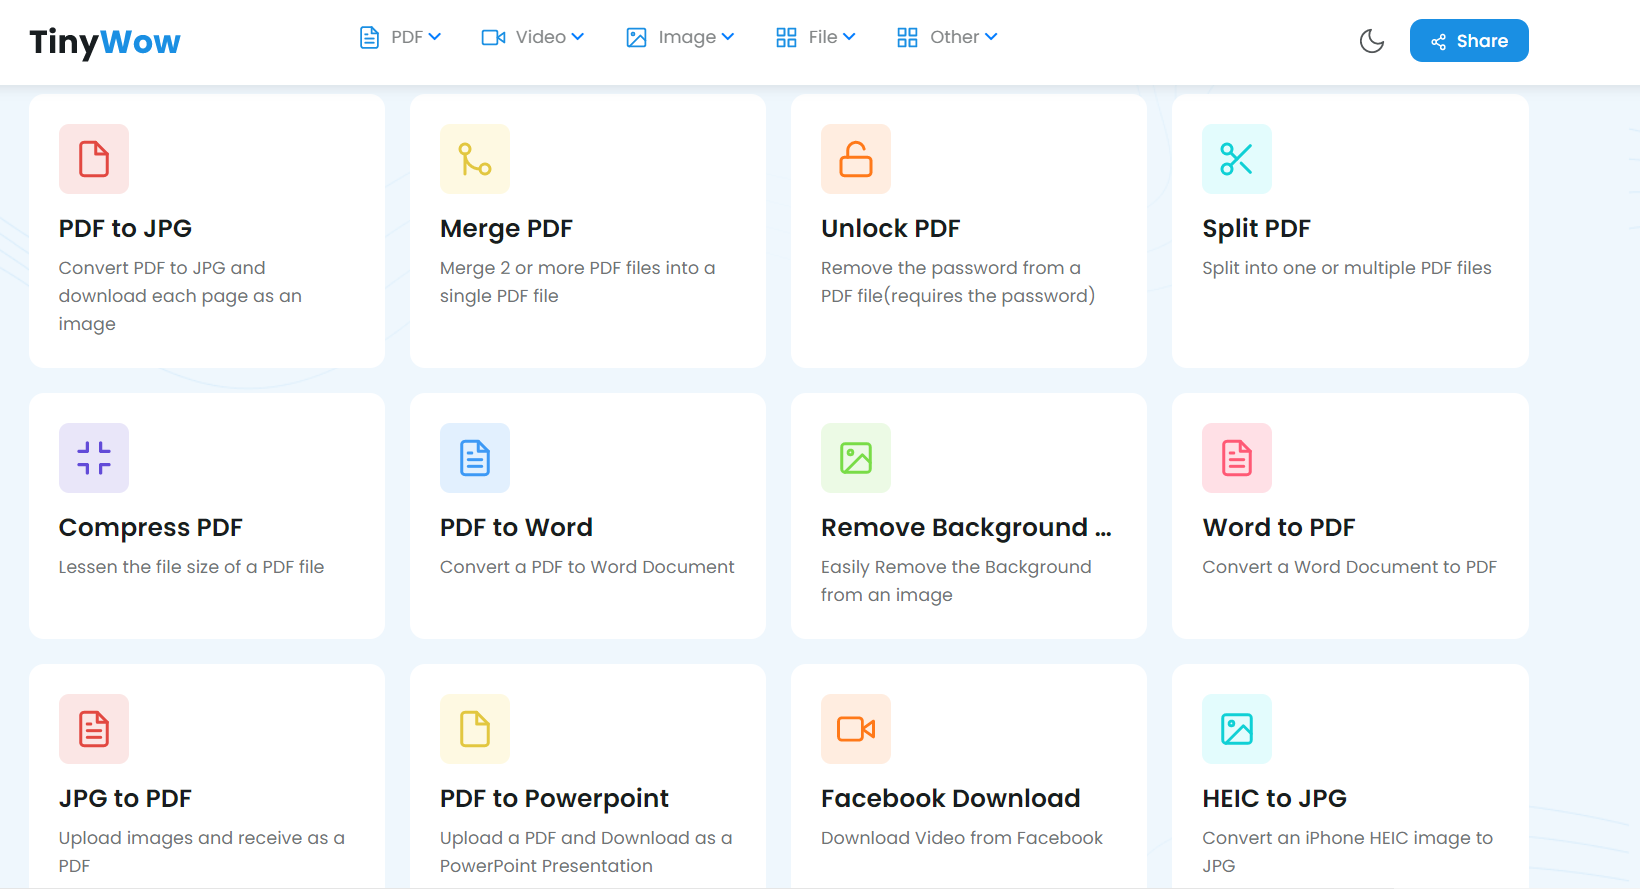Click the picture icon beside the Image menu
The width and height of the screenshot is (1640, 889).
[636, 38]
